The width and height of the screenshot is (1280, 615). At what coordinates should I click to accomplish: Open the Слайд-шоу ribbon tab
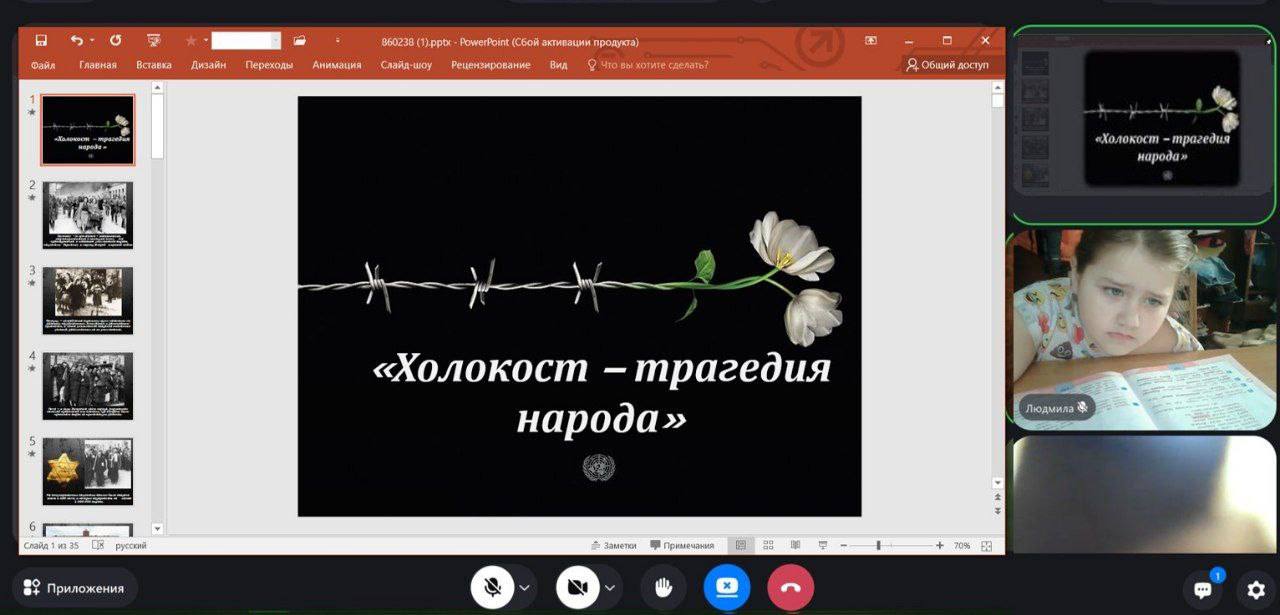coord(406,65)
